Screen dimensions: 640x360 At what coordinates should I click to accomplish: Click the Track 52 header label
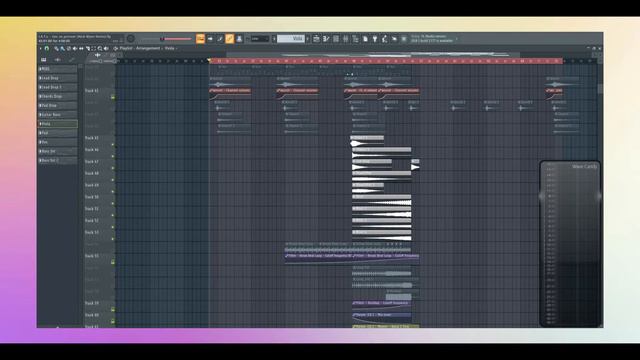92,220
